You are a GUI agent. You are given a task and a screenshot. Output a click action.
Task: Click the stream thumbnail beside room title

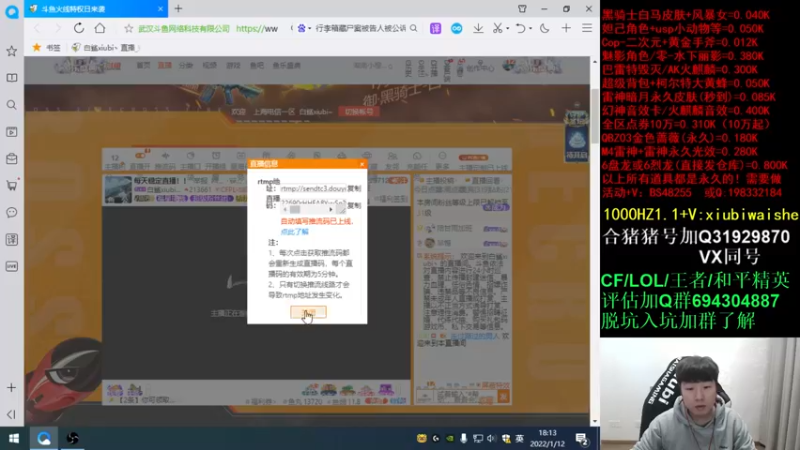click(117, 189)
